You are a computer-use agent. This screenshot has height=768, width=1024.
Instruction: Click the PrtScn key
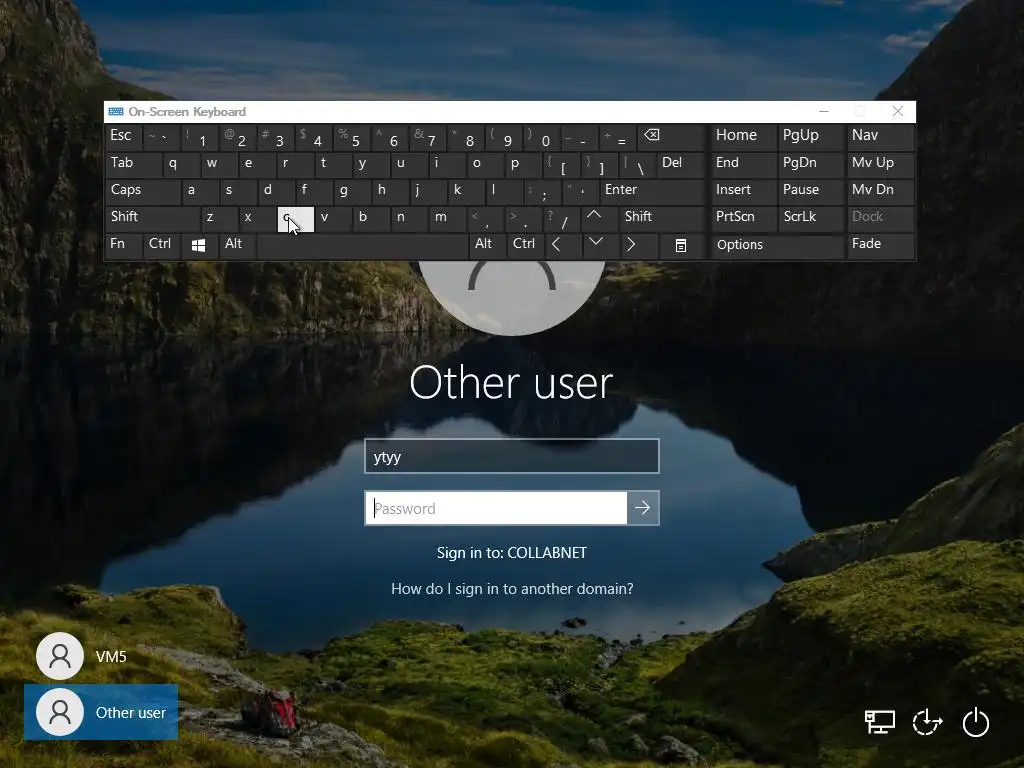pos(743,217)
